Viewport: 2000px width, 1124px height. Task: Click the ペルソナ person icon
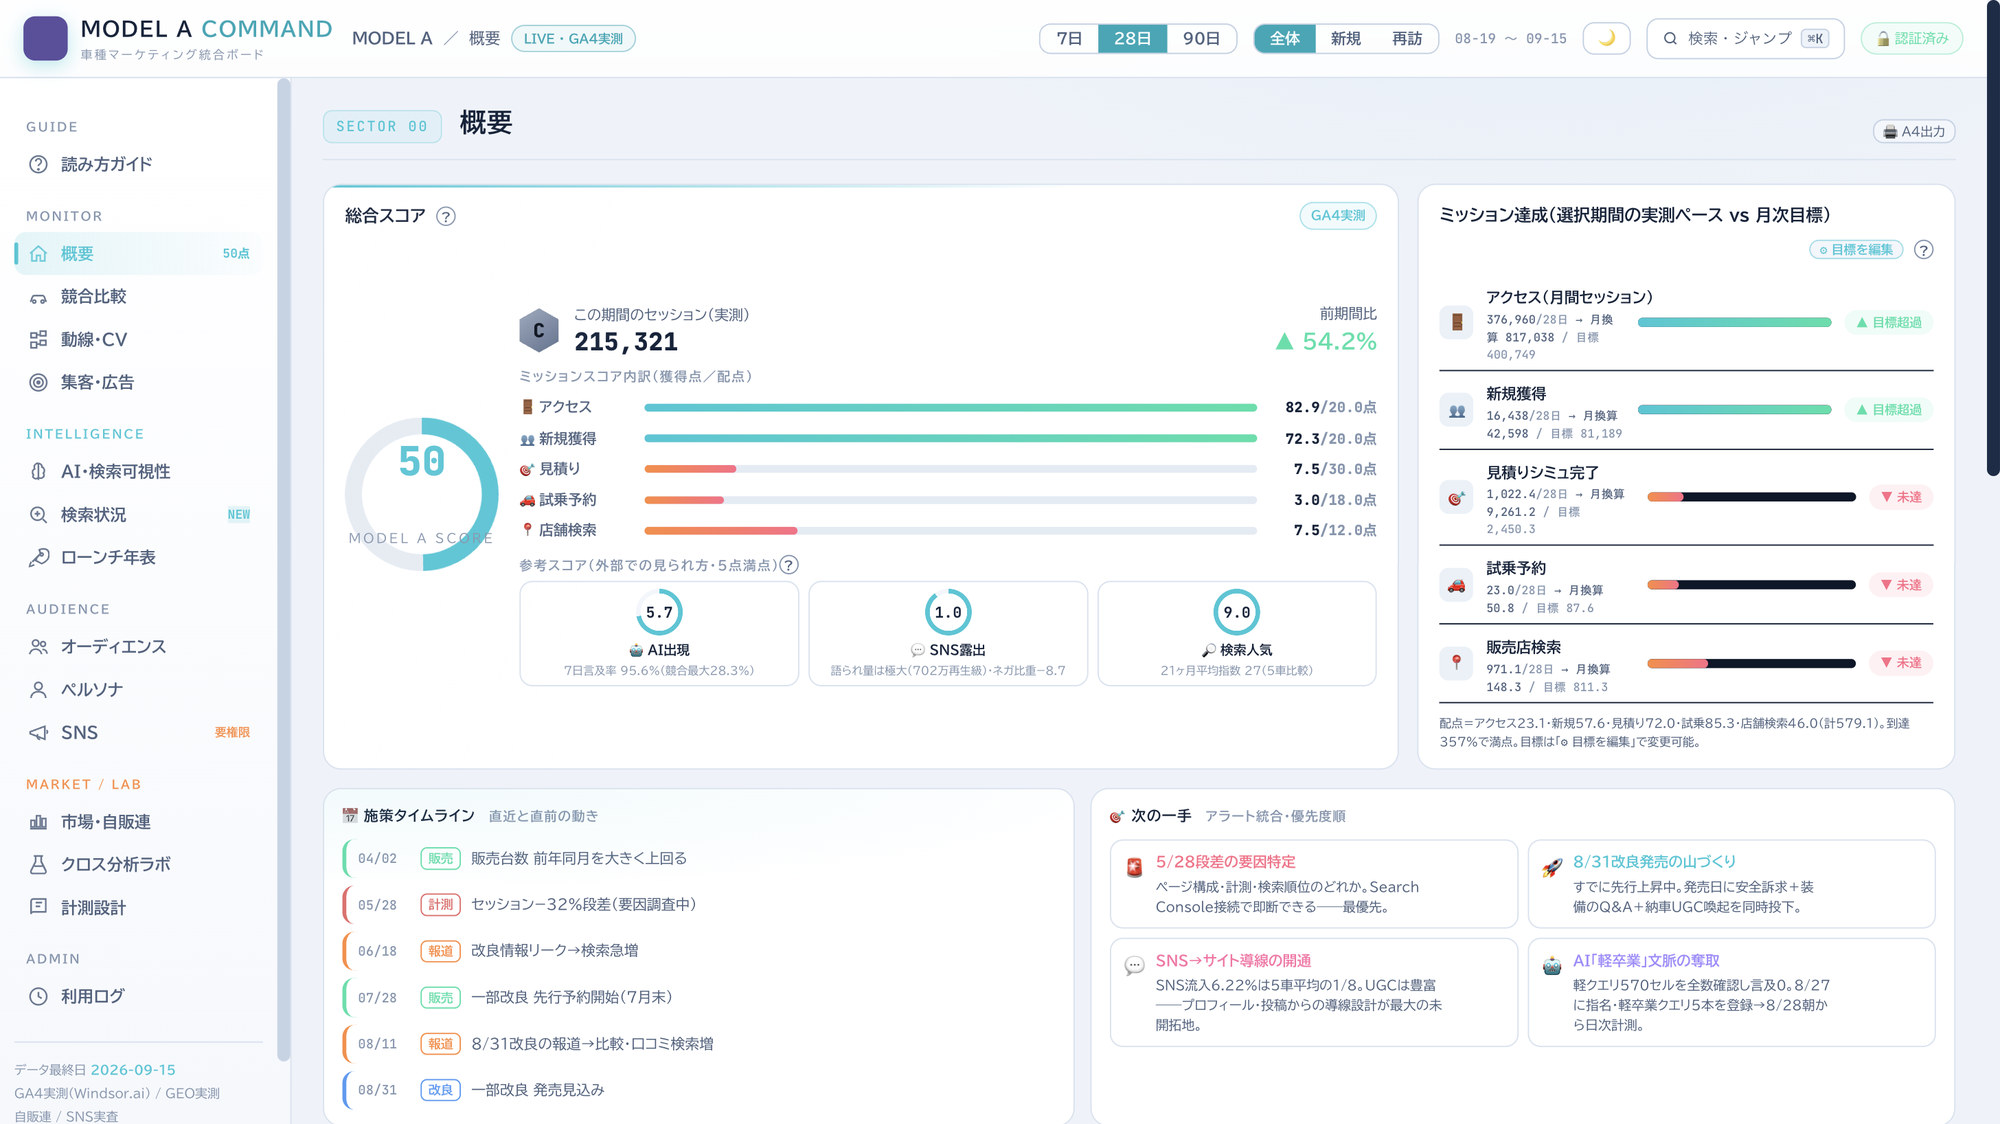click(38, 689)
